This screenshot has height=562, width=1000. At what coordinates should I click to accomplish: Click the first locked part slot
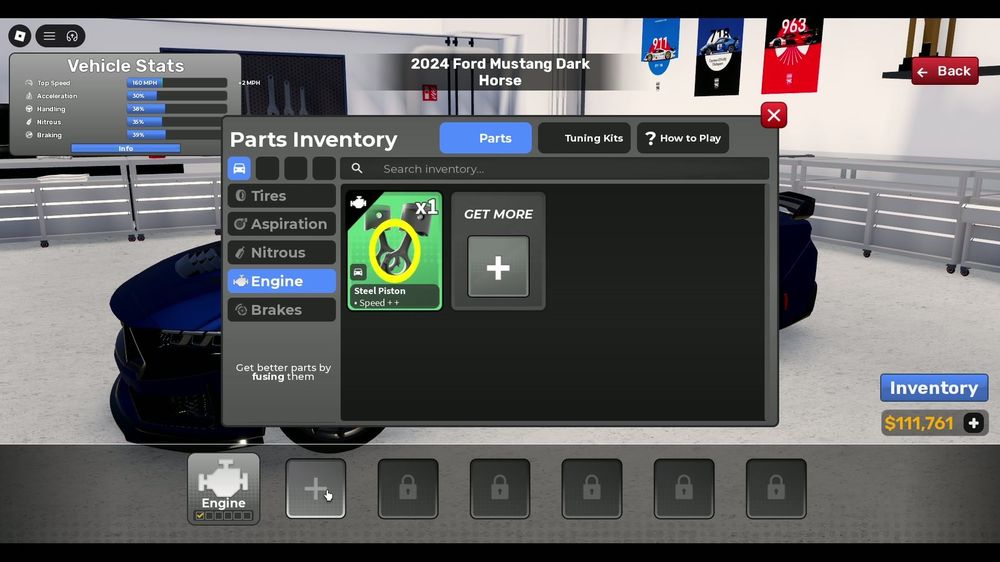pyautogui.click(x=408, y=489)
